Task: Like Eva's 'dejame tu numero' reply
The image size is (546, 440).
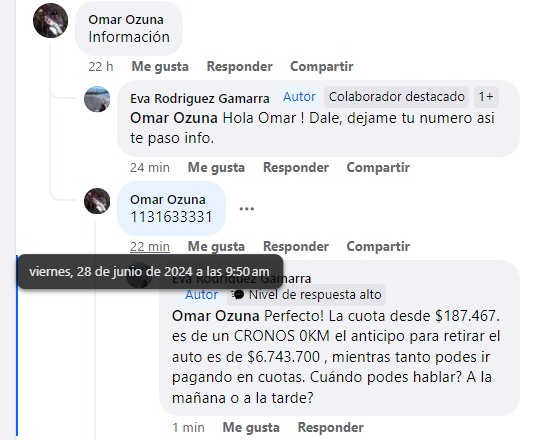Action: coord(216,167)
